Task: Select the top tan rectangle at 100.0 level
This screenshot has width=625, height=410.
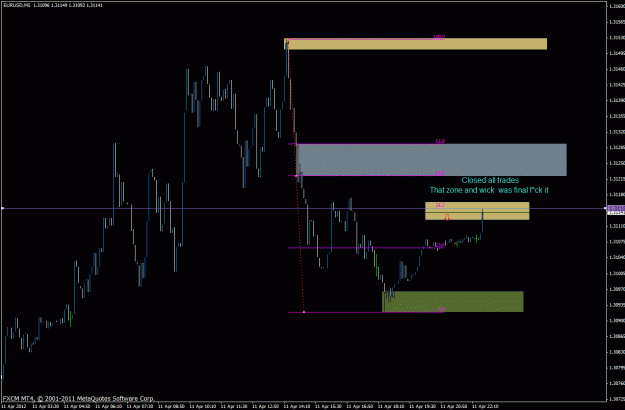Action: coord(415,44)
